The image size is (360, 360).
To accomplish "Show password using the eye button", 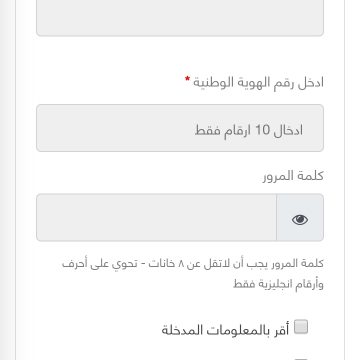I will pos(300,220).
